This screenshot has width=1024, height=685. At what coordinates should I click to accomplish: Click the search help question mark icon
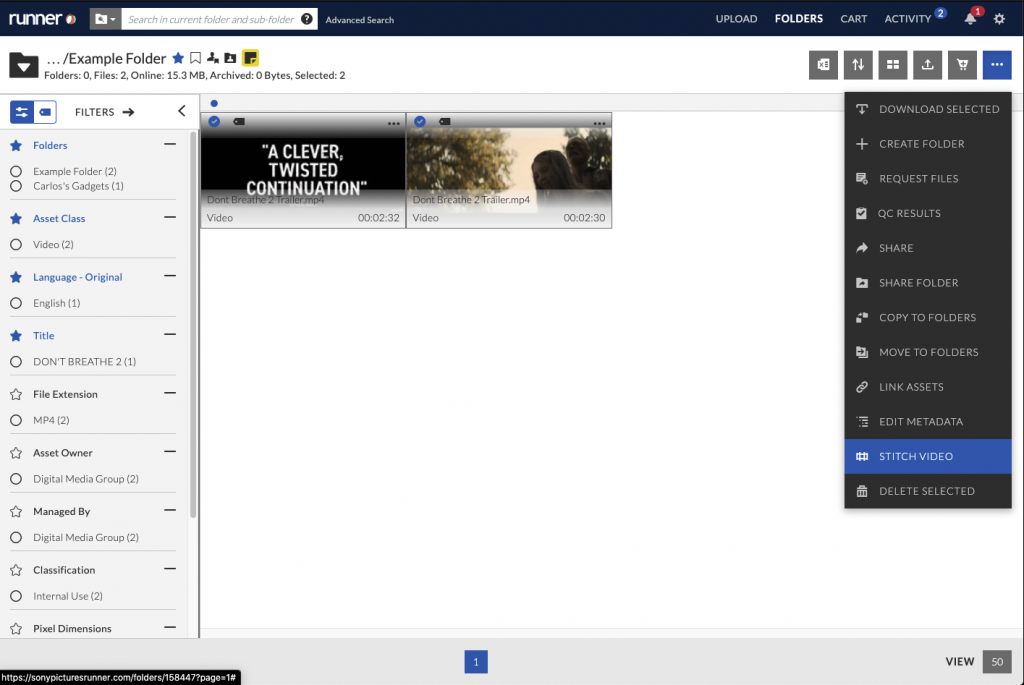307,19
